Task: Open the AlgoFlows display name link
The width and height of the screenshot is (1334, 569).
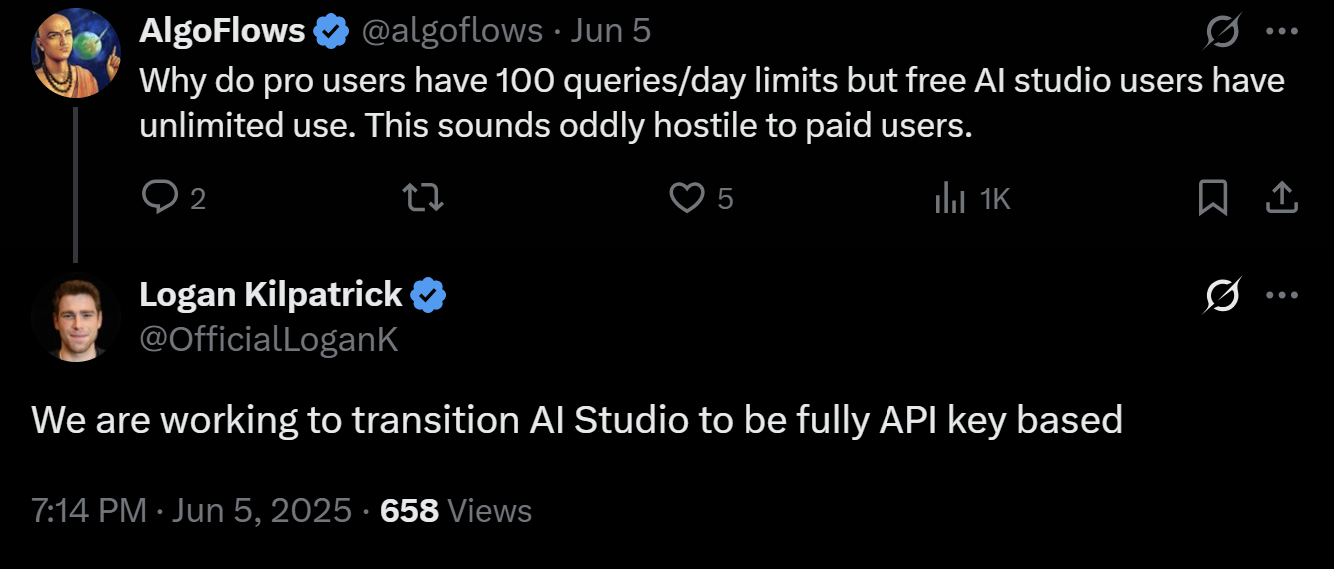Action: pyautogui.click(x=222, y=32)
